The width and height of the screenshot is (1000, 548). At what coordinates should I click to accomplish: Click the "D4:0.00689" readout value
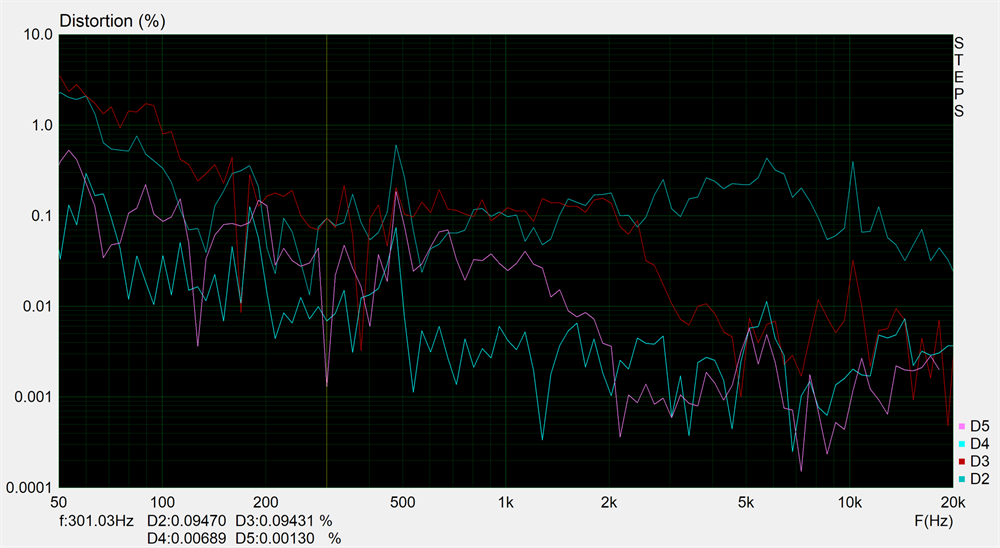[x=186, y=538]
